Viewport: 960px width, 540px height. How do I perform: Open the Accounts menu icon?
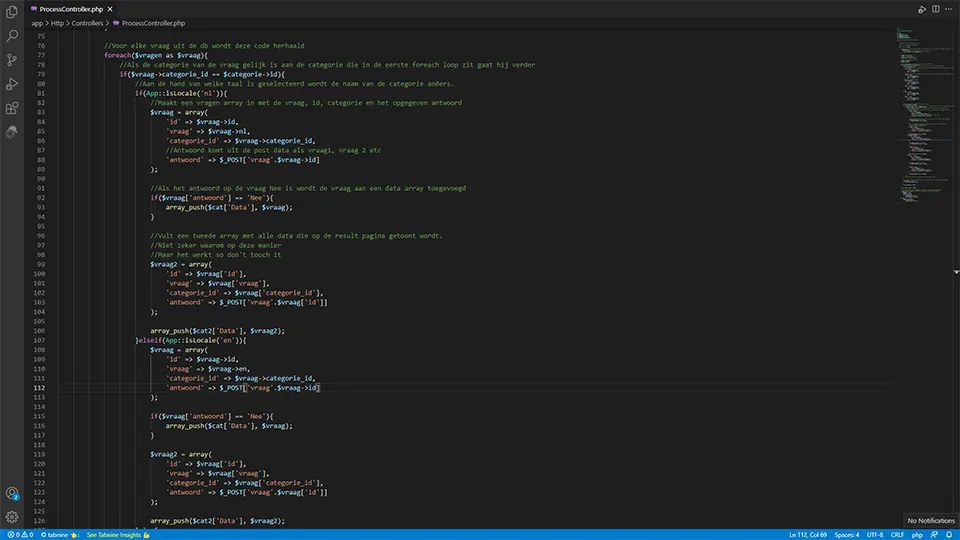pos(12,493)
